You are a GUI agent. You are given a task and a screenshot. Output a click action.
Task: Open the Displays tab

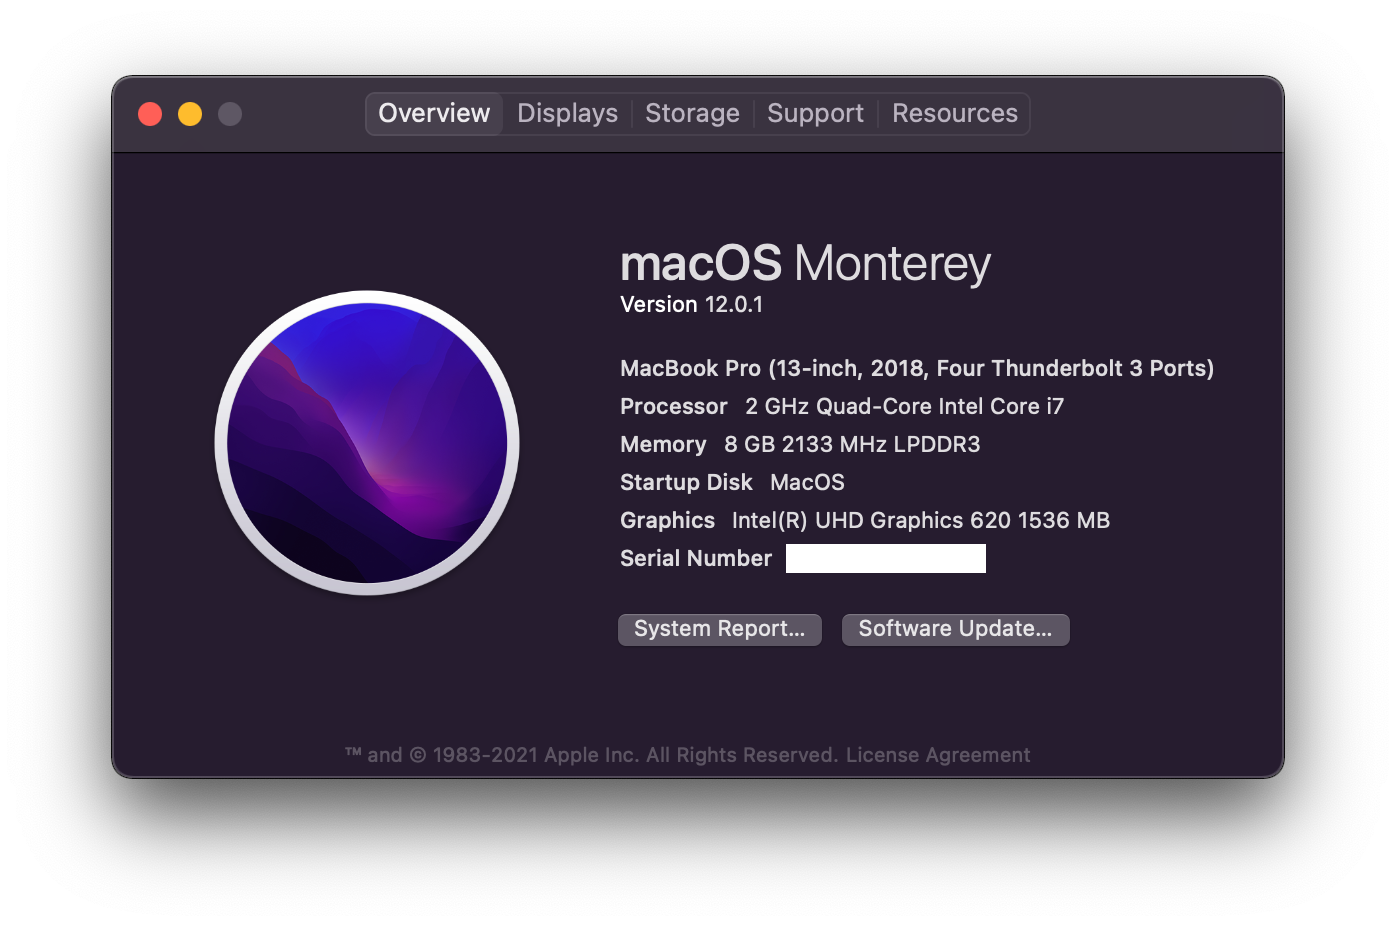click(567, 114)
